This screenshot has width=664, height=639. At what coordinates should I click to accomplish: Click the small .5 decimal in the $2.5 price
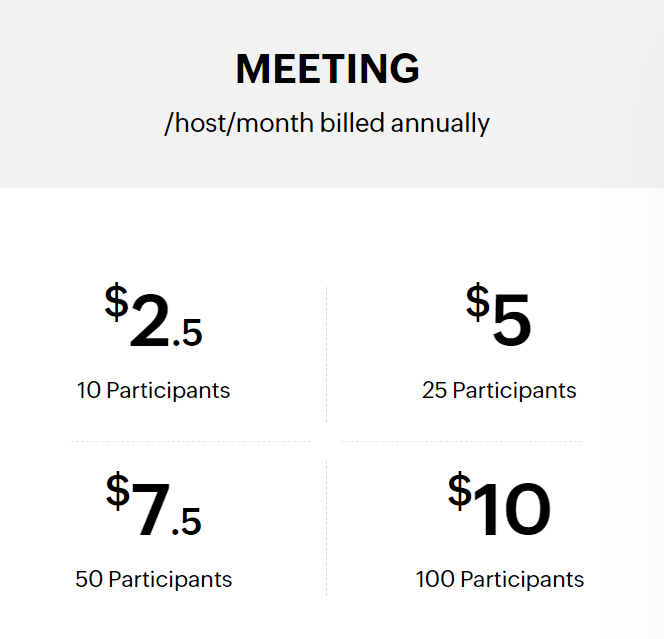(x=187, y=333)
